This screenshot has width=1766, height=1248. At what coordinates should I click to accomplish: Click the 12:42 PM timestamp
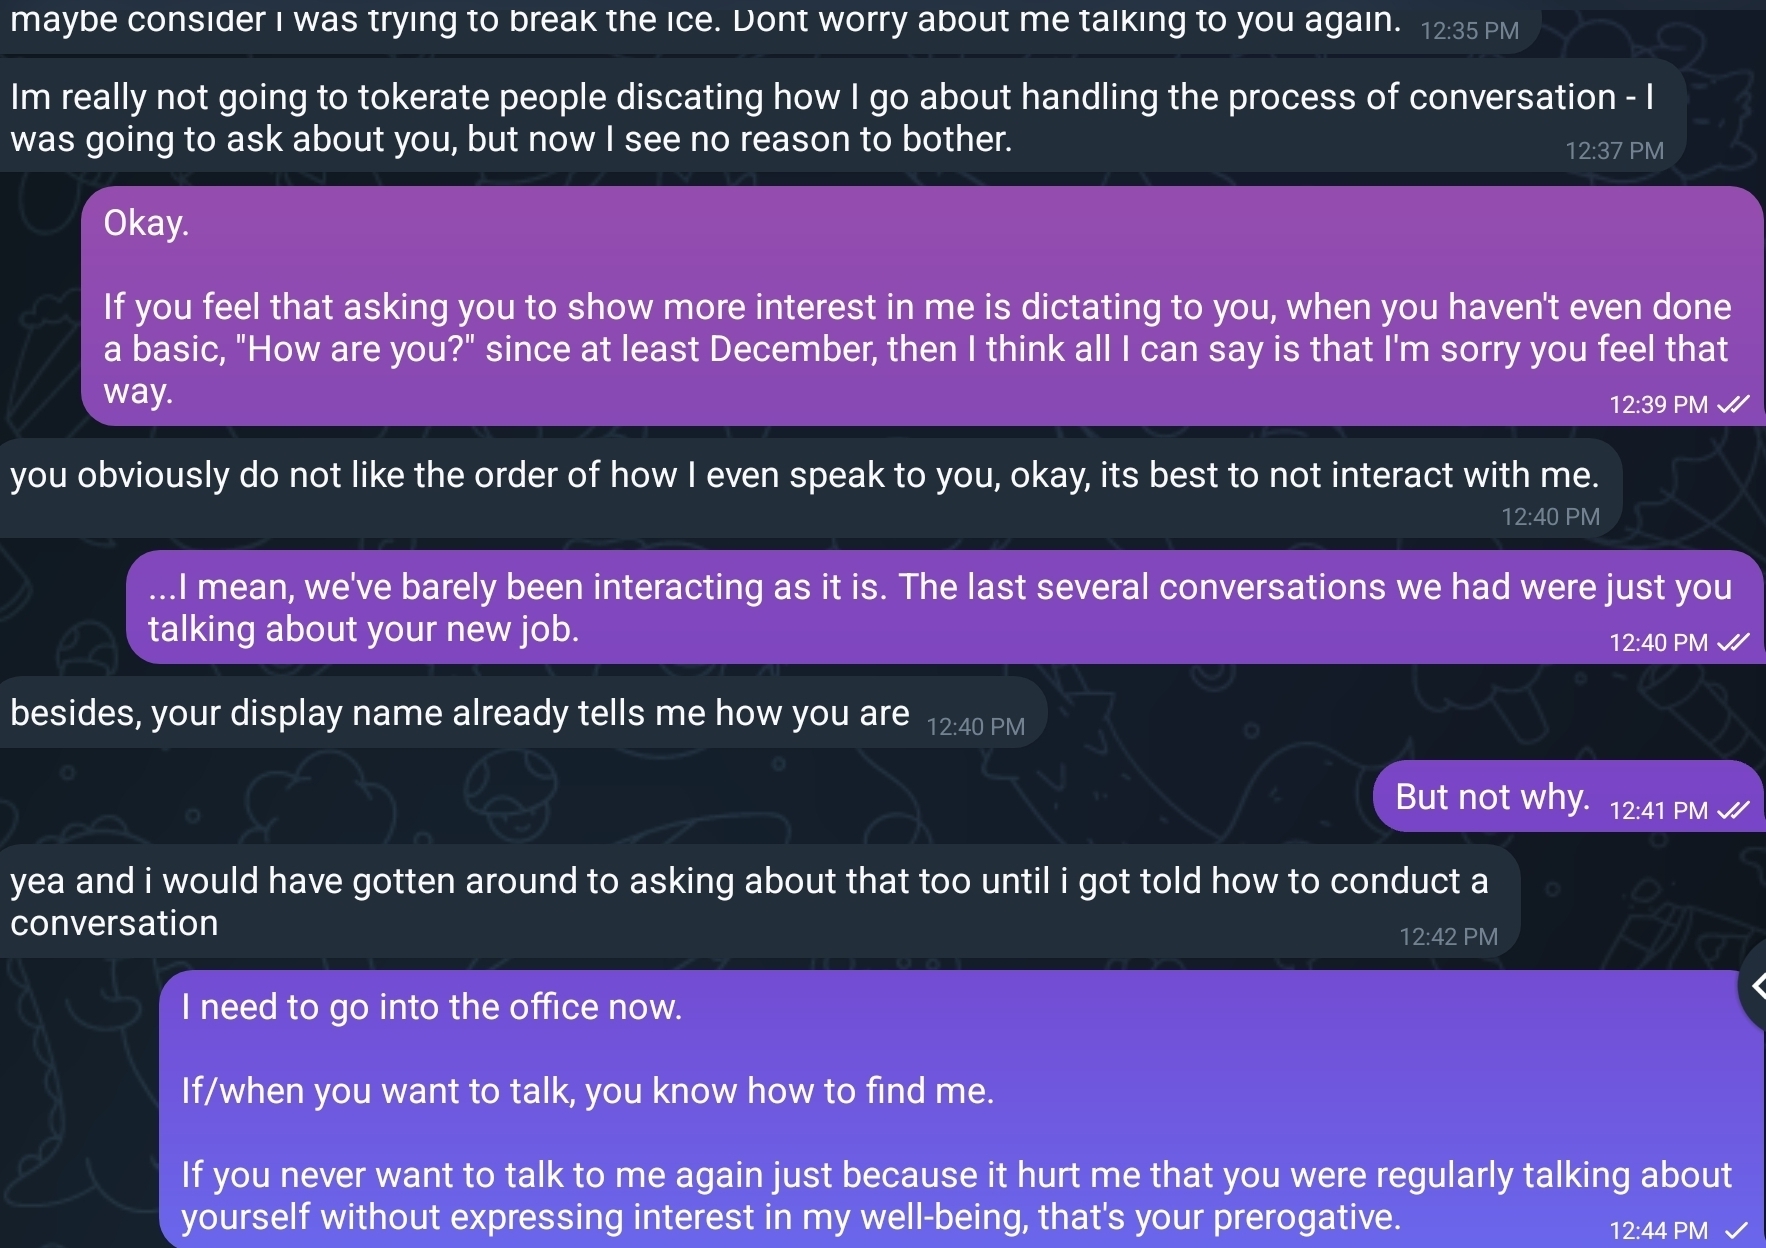tap(1448, 937)
